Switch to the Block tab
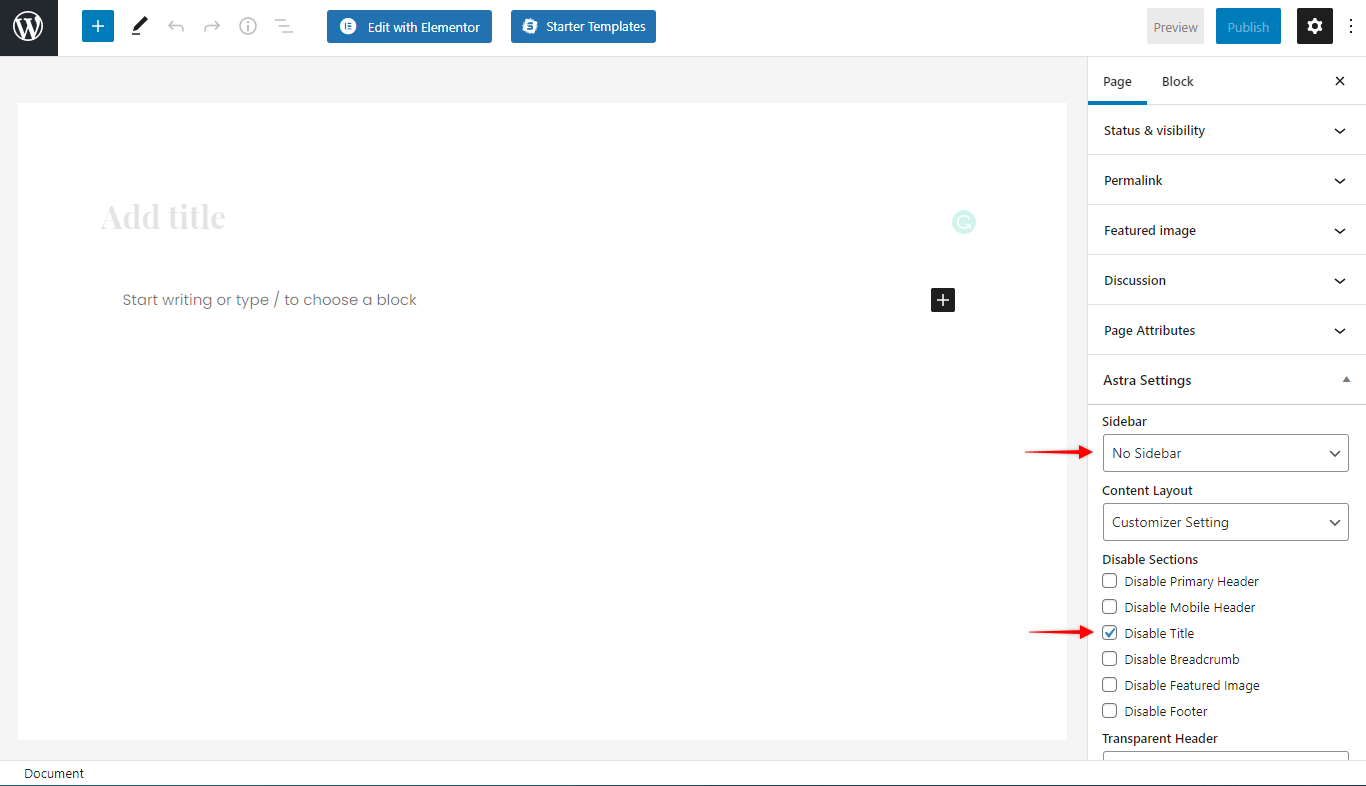Viewport: 1366px width, 786px height. pyautogui.click(x=1177, y=81)
